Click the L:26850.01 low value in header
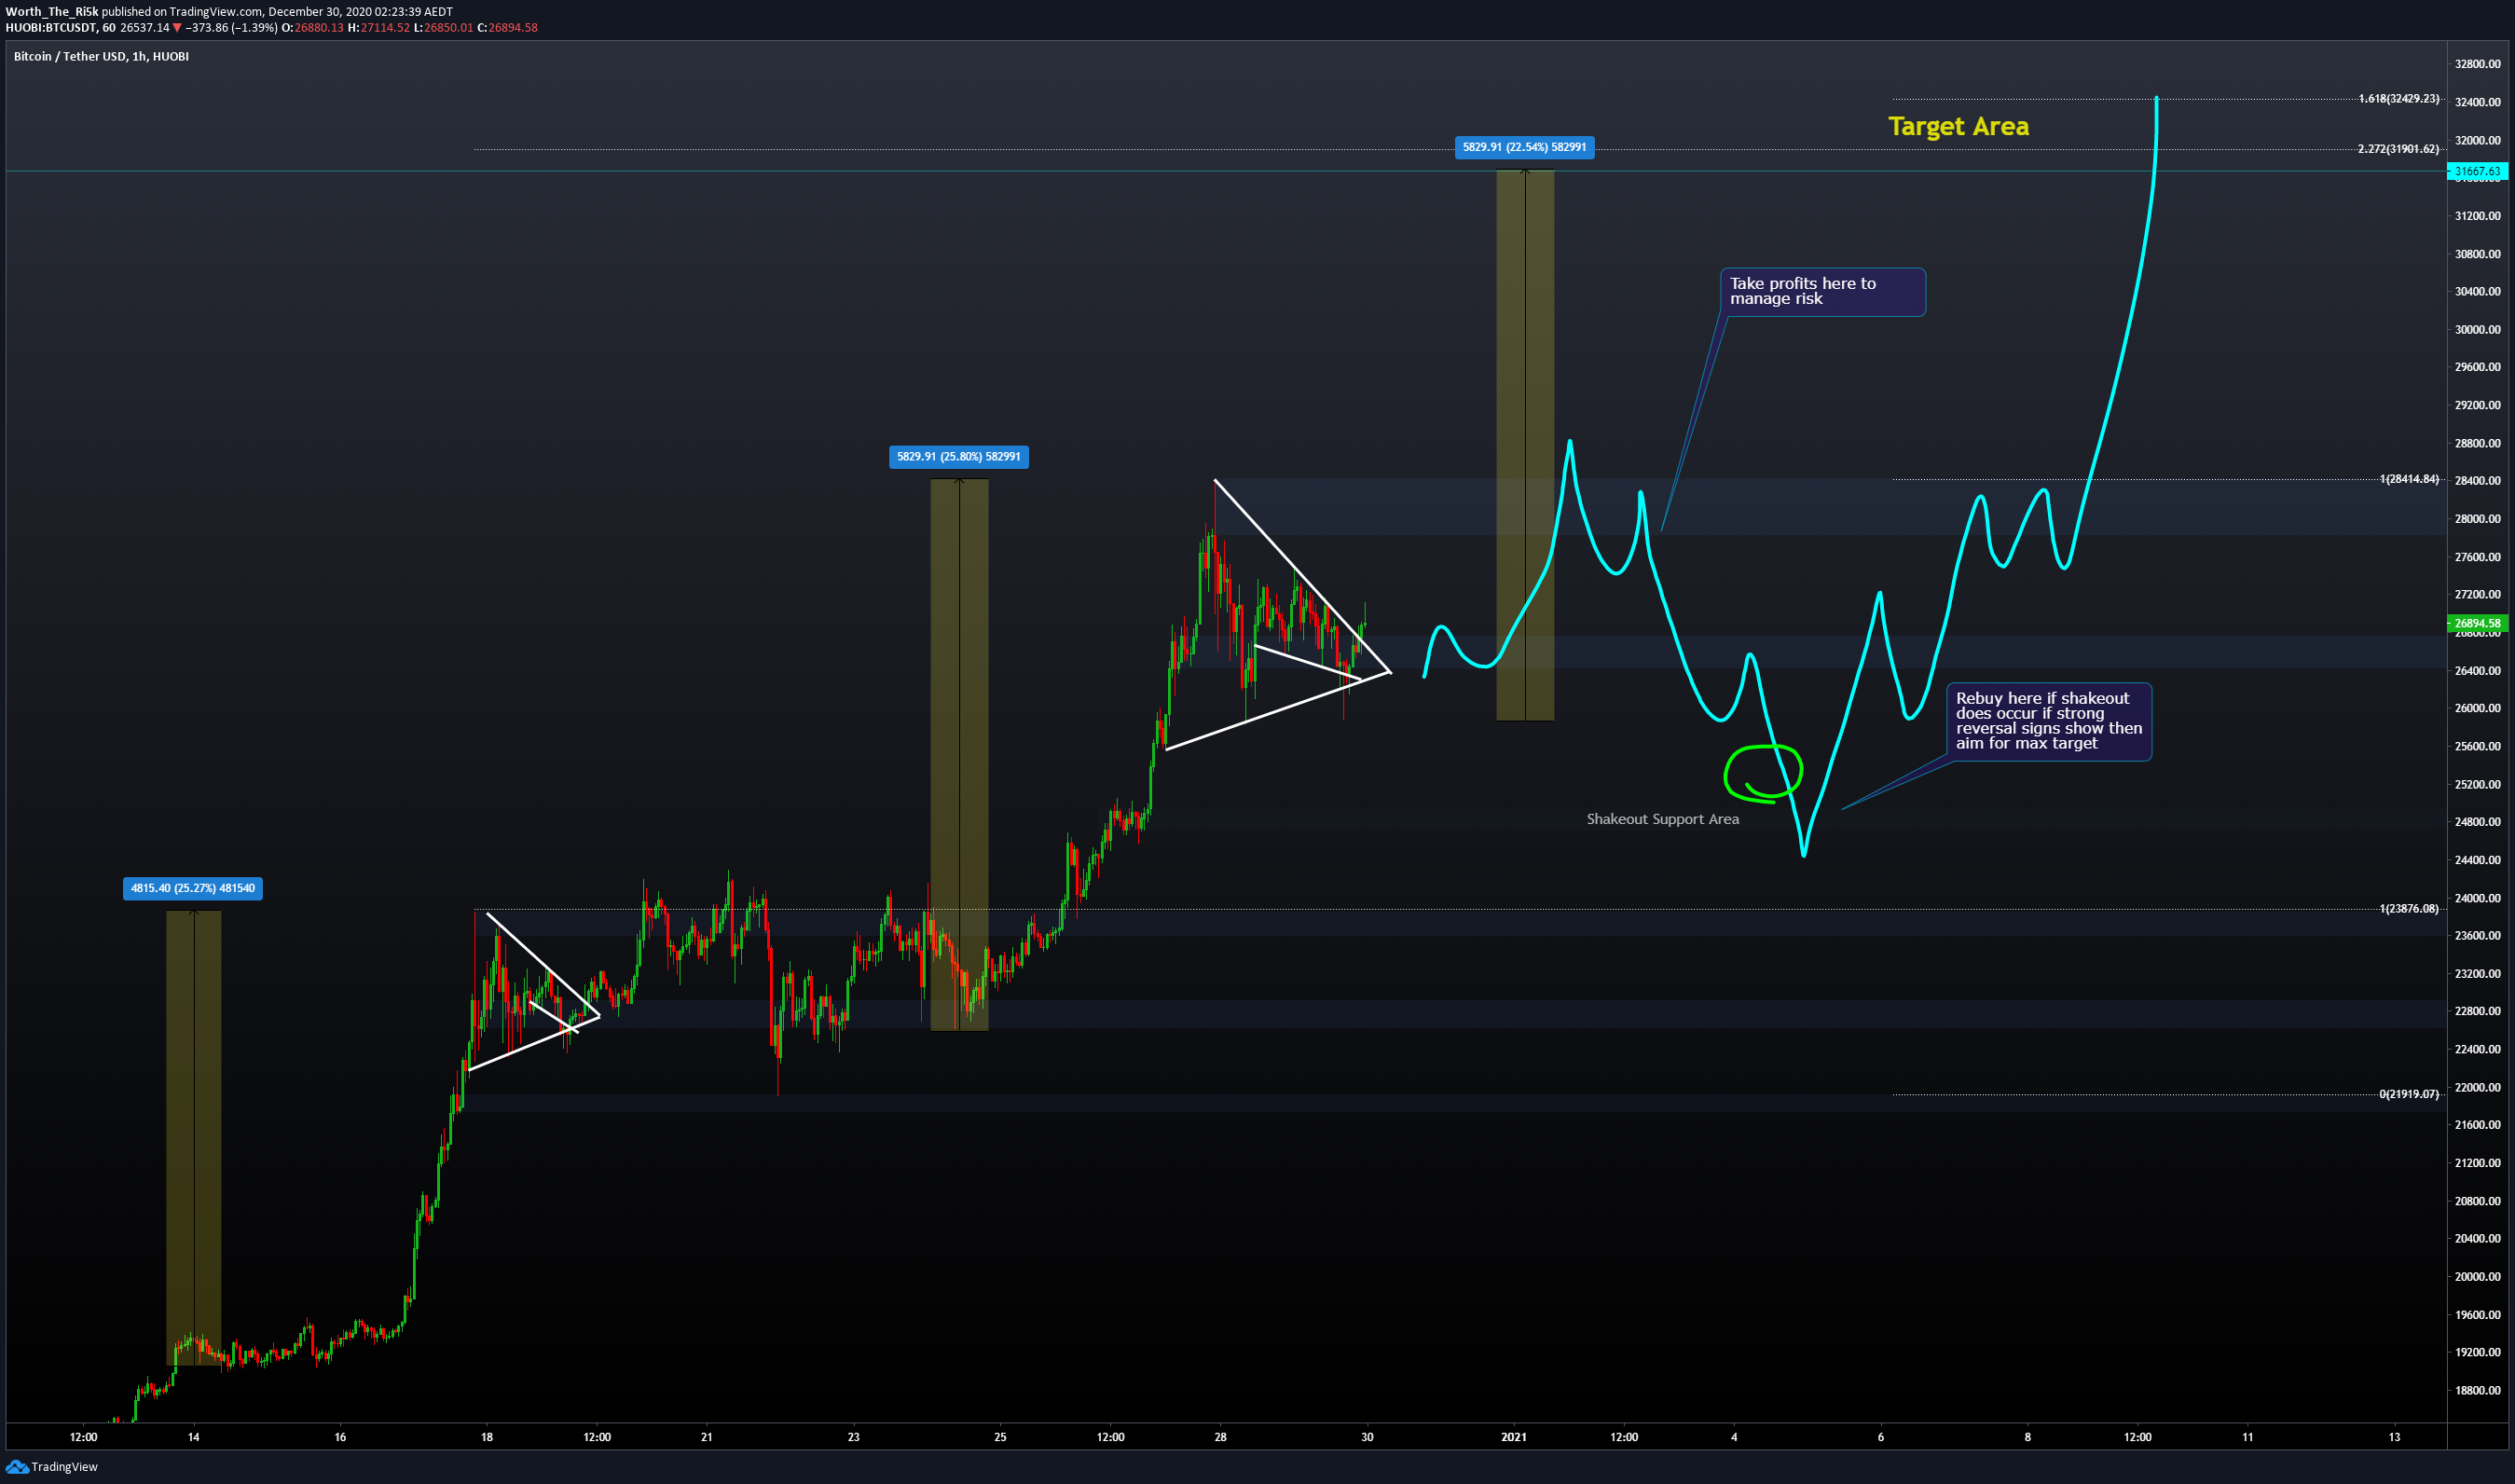The height and width of the screenshot is (1484, 2515). [x=443, y=28]
